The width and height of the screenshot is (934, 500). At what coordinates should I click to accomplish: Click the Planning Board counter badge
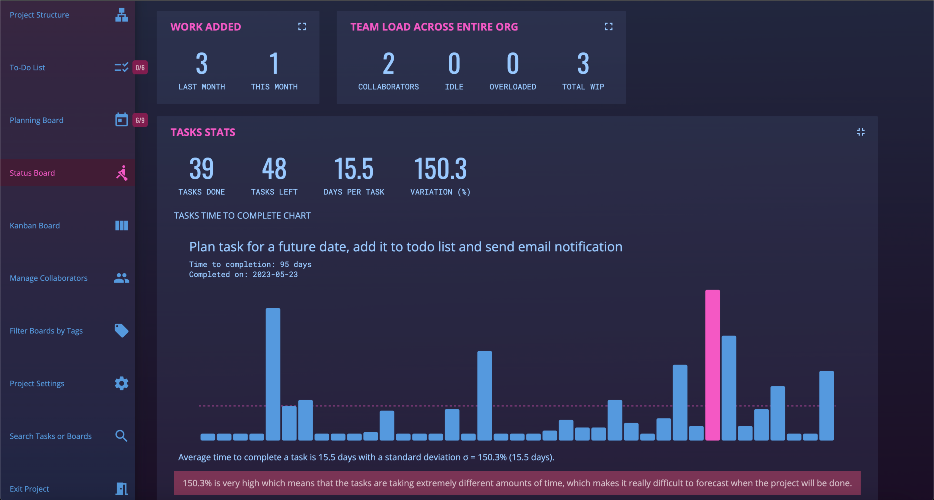click(140, 120)
